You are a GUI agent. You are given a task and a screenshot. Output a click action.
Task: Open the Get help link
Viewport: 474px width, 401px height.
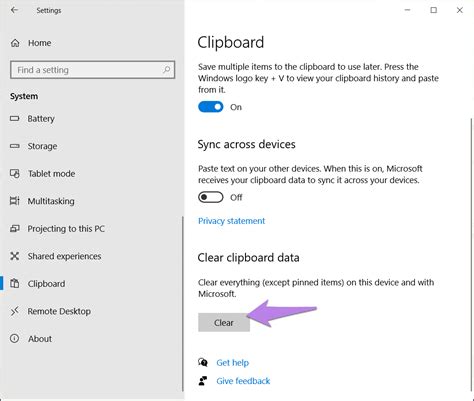233,362
